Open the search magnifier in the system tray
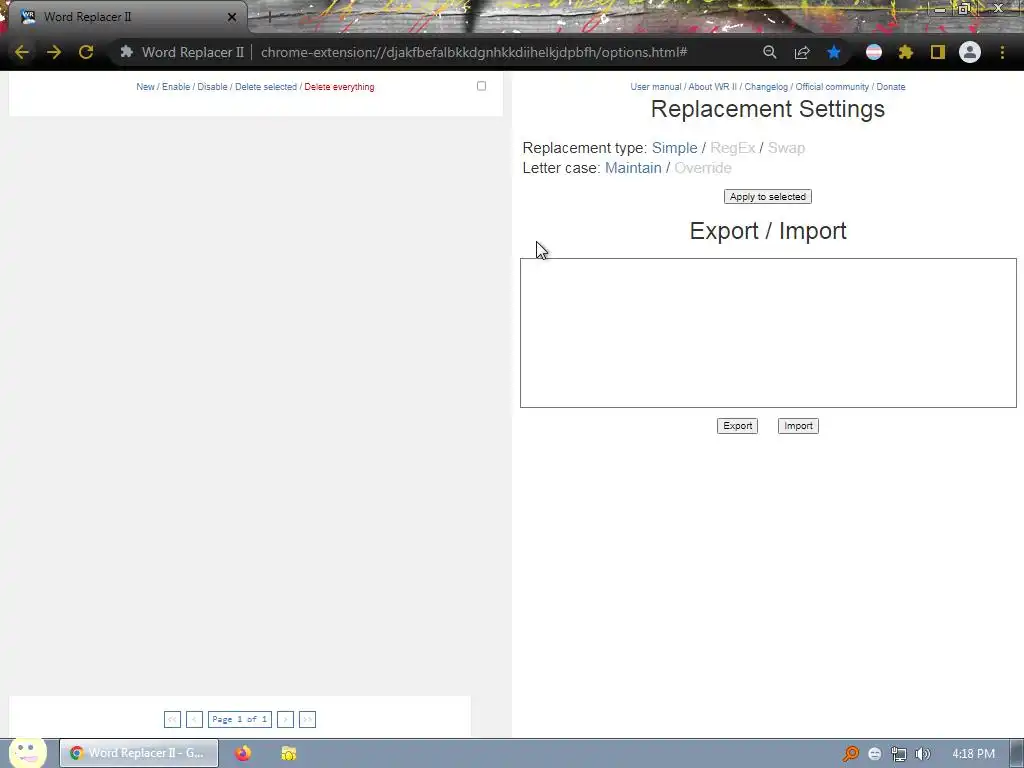The image size is (1024, 768). (850, 754)
